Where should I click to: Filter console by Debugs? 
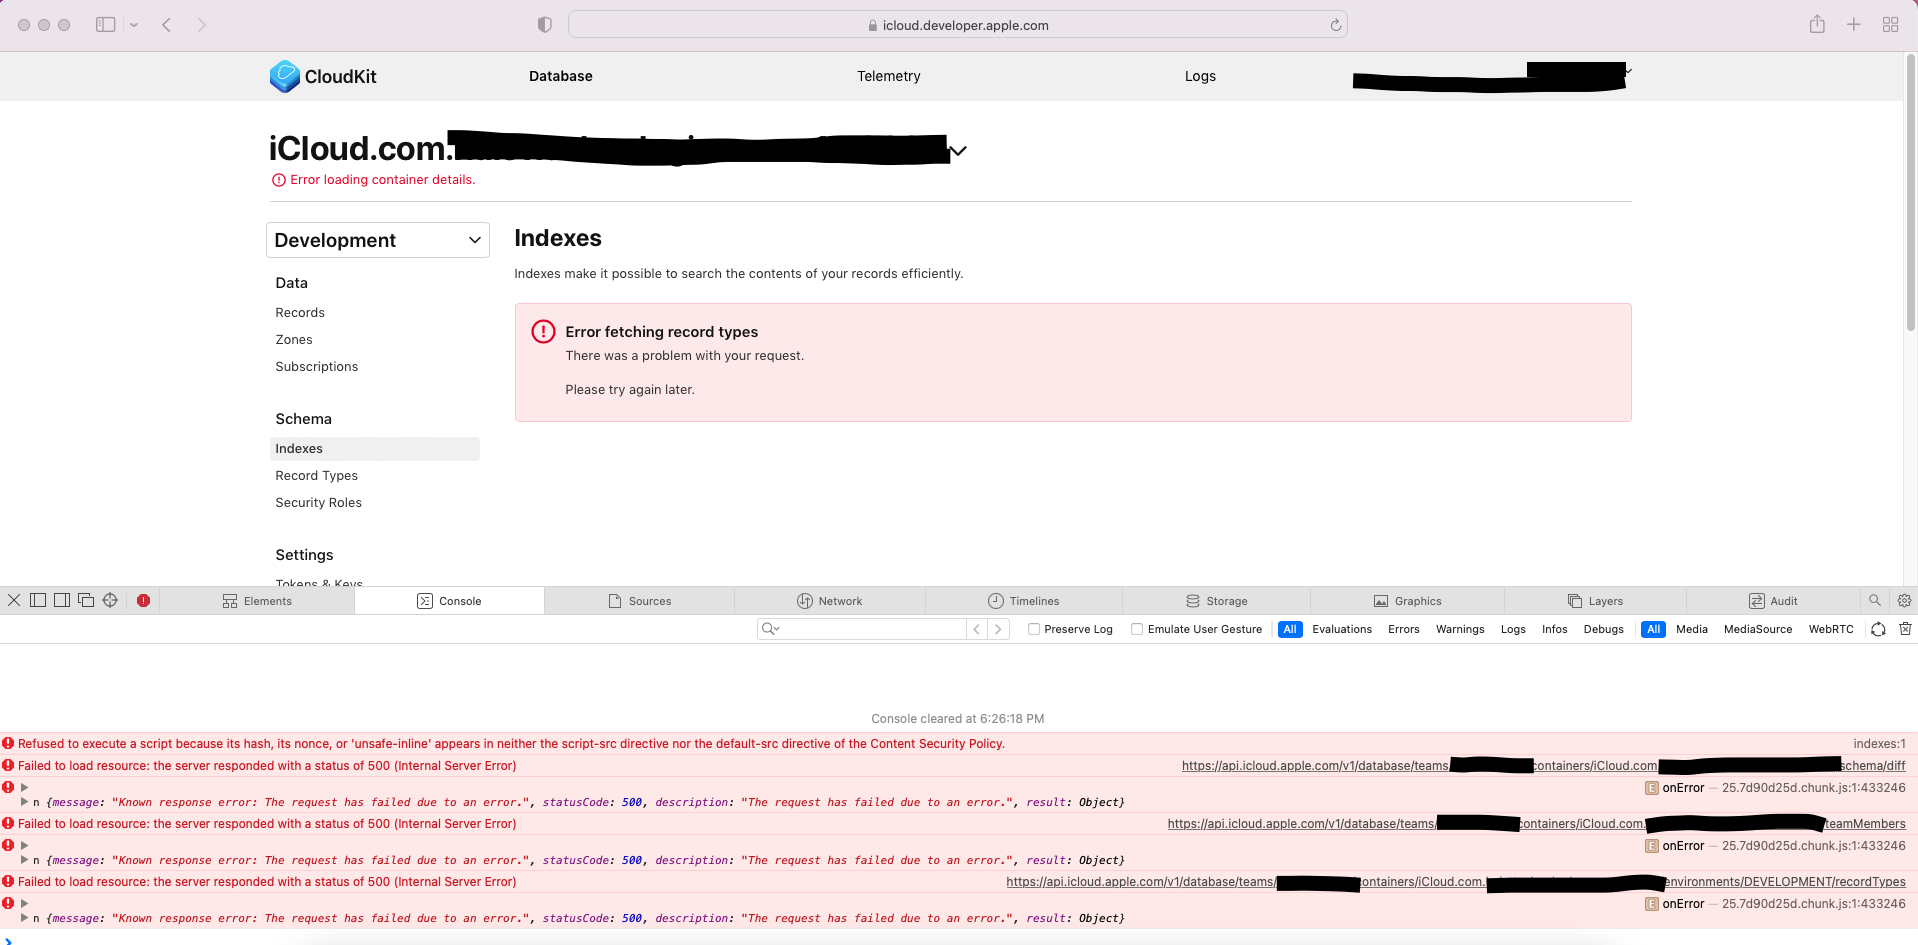coord(1604,629)
